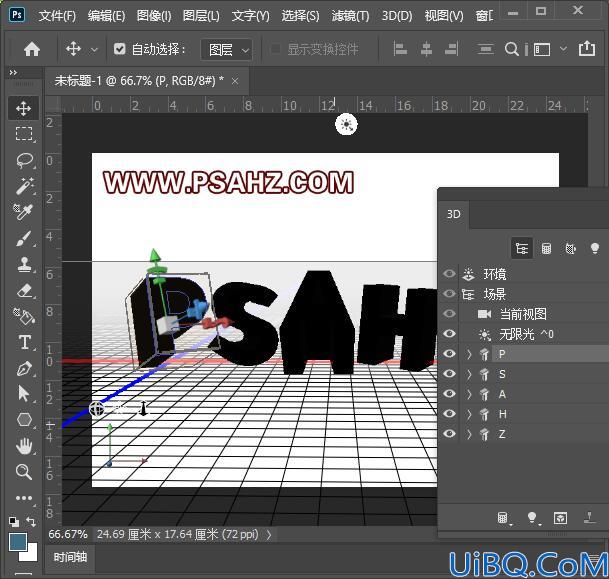
Task: Select the Pen tool
Action: pos(24,368)
